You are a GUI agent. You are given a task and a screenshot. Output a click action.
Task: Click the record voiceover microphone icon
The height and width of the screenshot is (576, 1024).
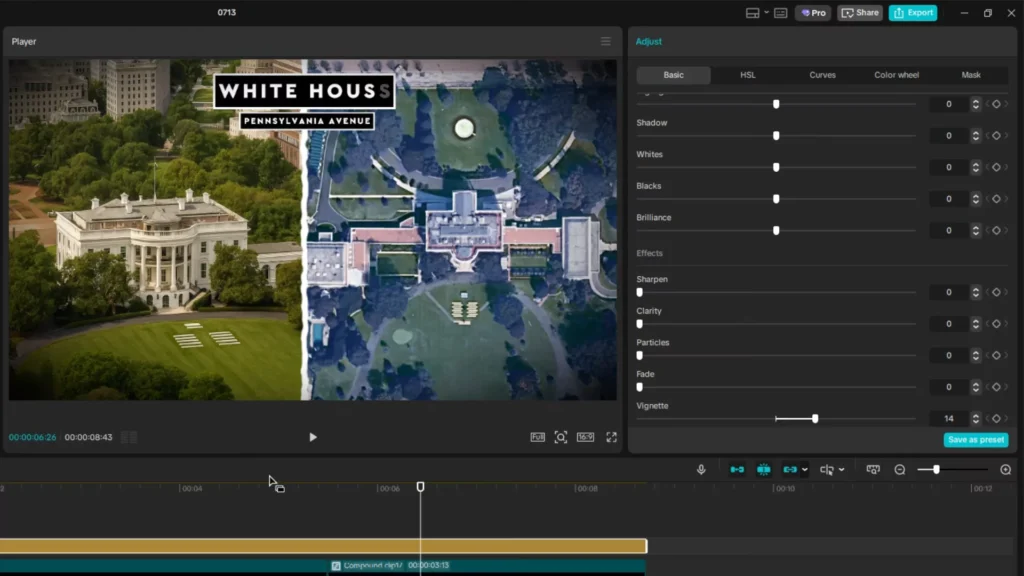(701, 470)
